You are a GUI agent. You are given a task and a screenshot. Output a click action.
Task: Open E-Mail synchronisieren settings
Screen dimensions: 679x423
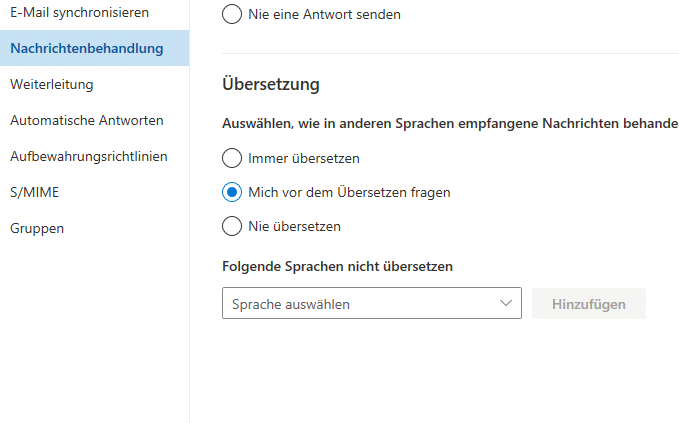pyautogui.click(x=79, y=12)
